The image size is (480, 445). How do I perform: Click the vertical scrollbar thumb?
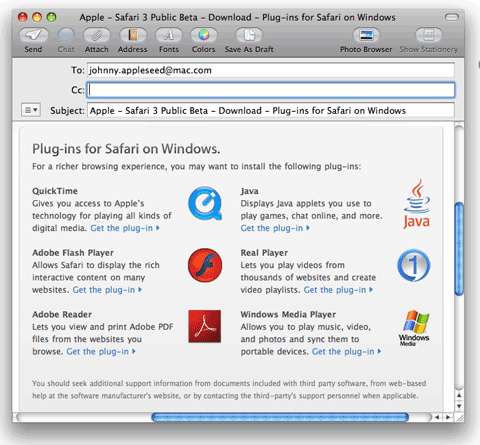[x=459, y=249]
